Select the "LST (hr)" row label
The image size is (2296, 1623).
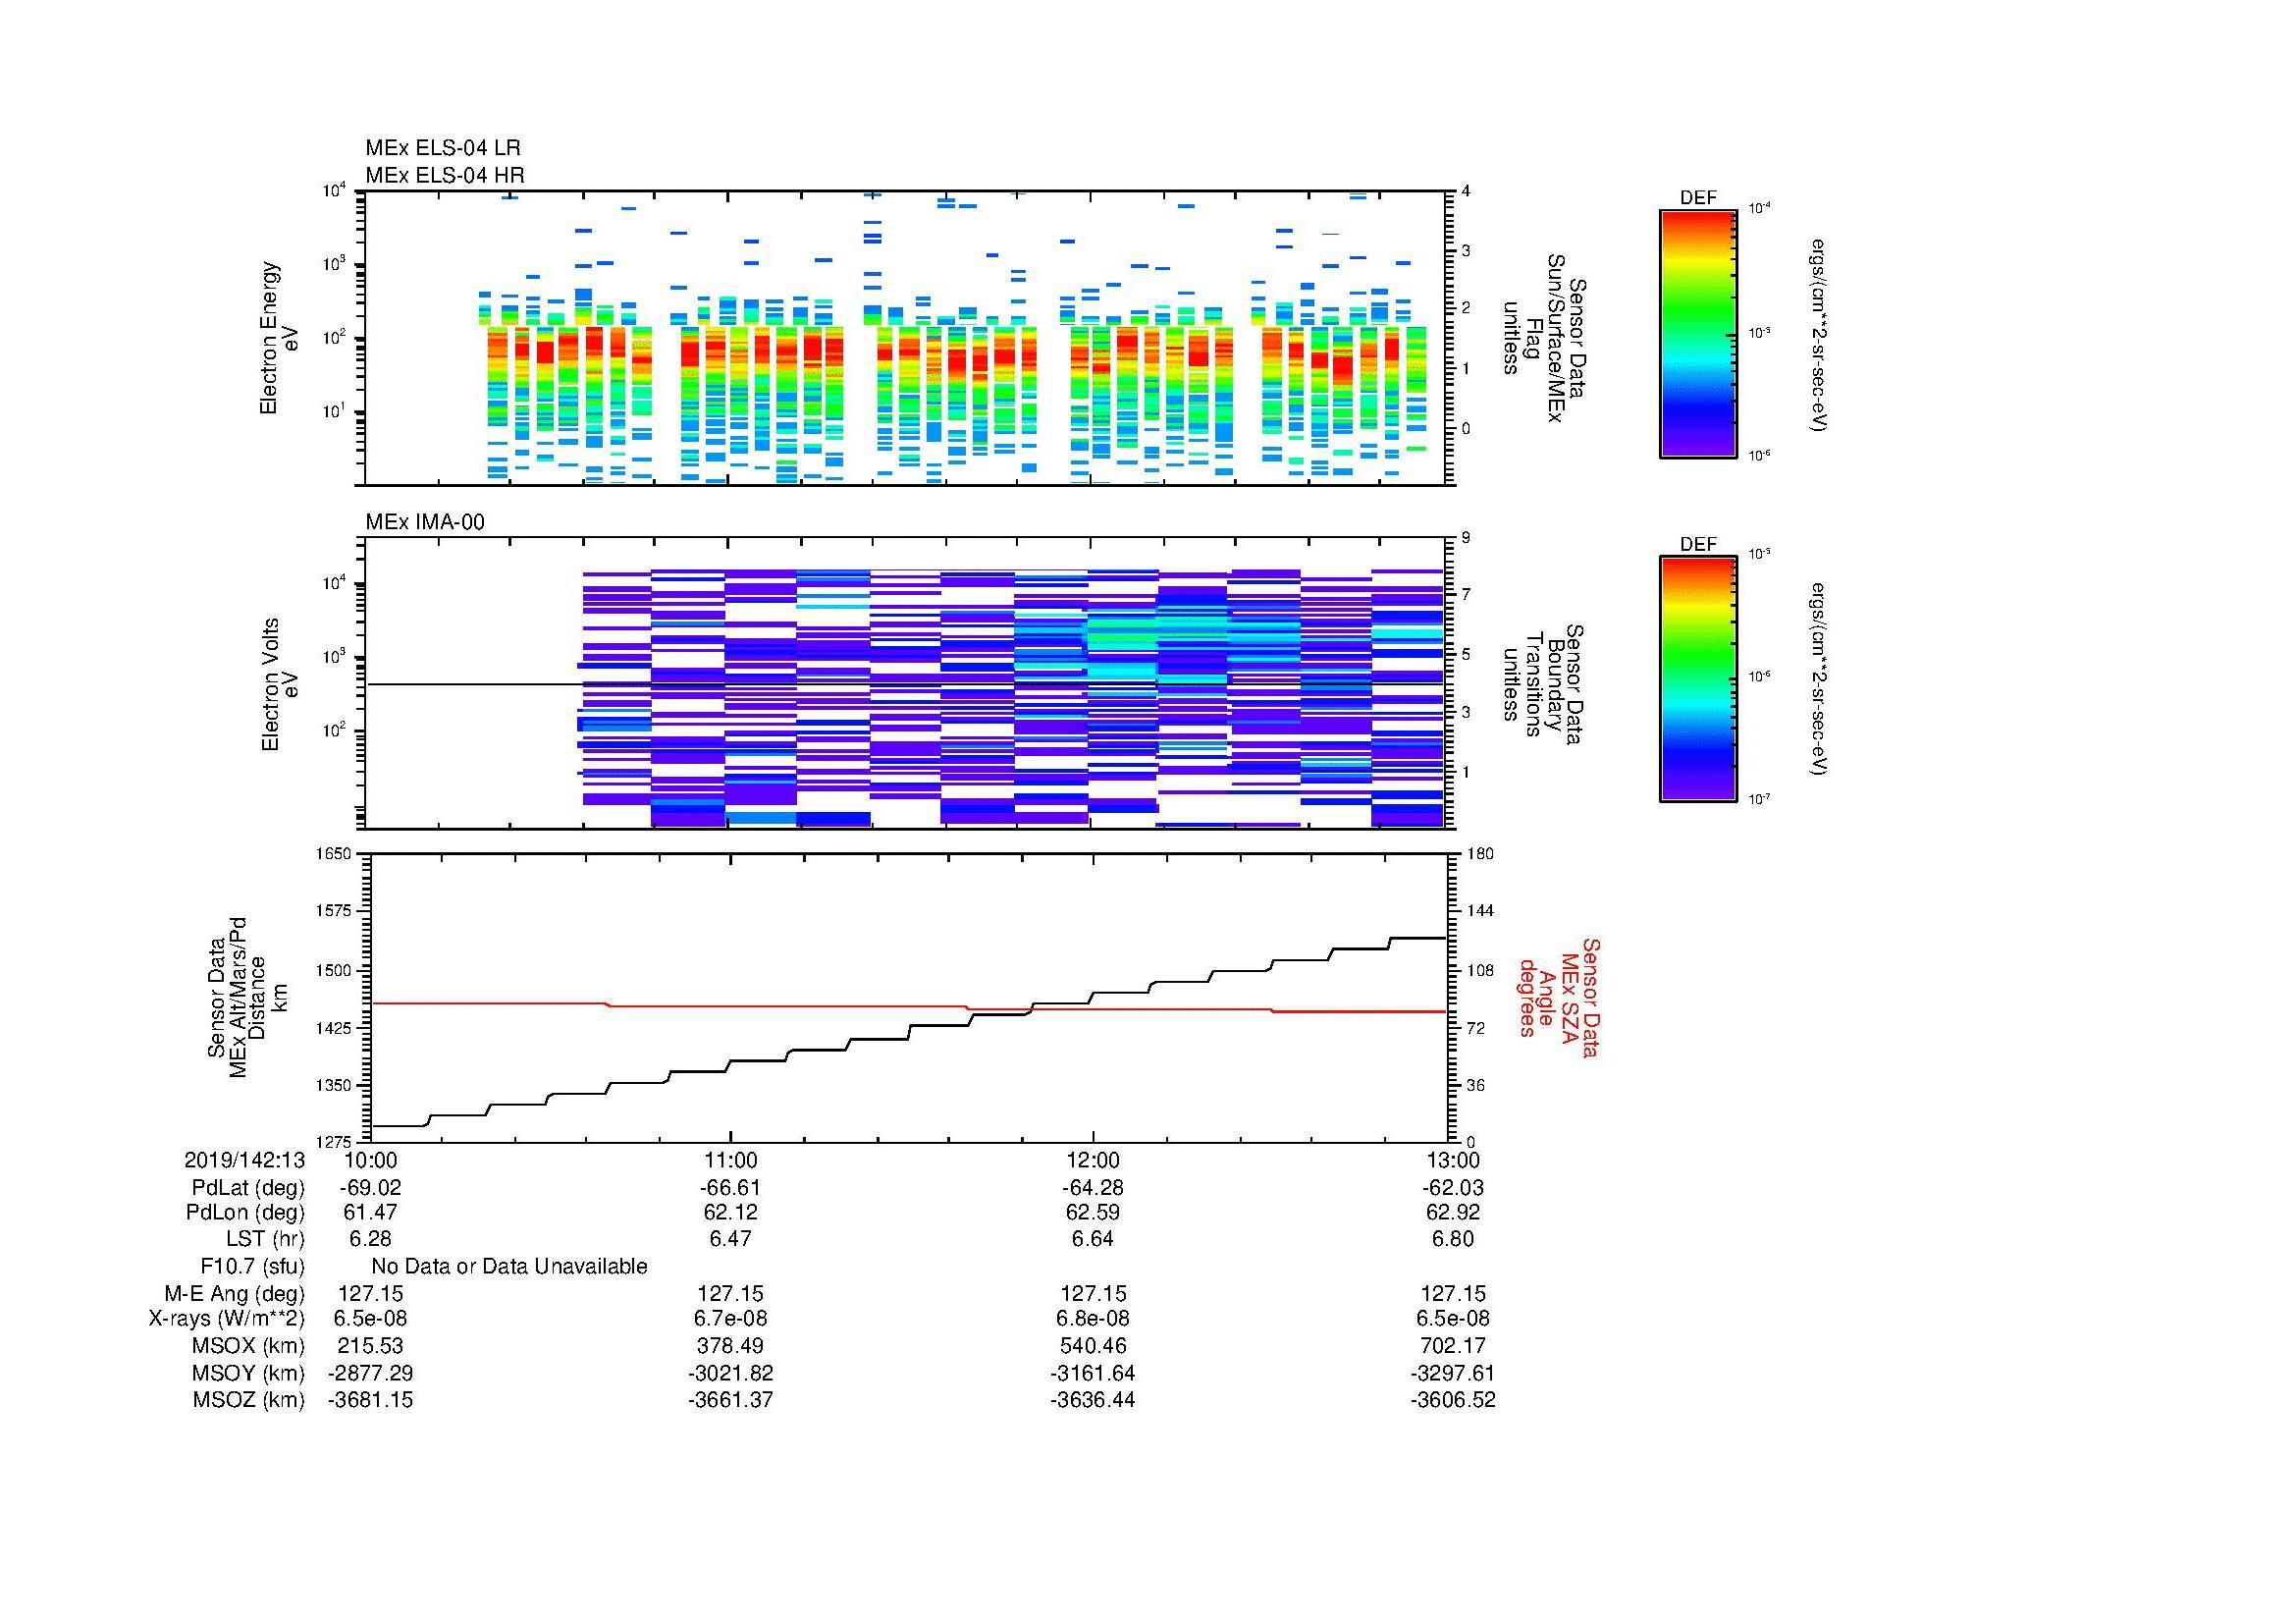(x=265, y=1239)
